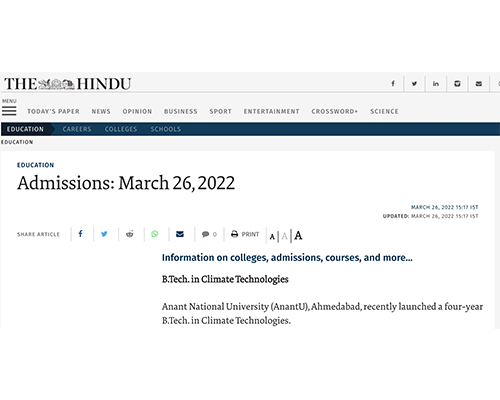Switch to the CAREERS tab

click(77, 129)
